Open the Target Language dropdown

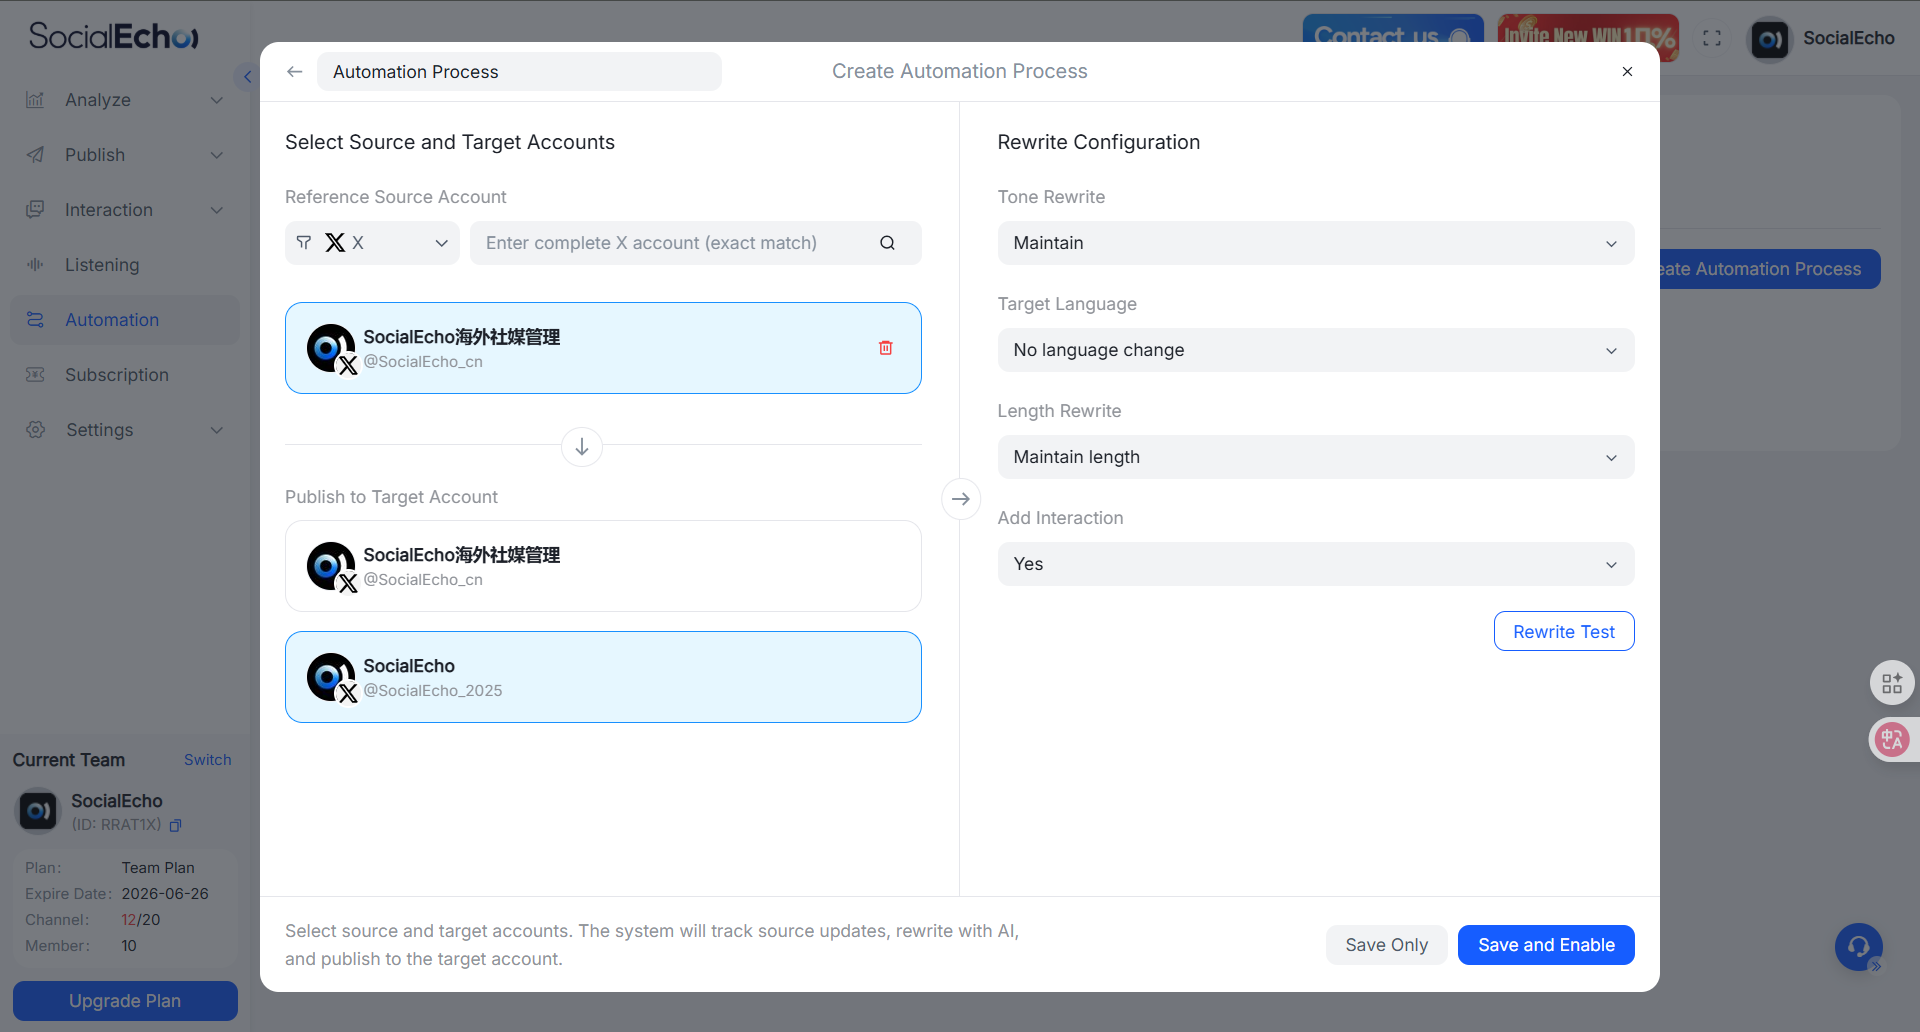point(1314,350)
